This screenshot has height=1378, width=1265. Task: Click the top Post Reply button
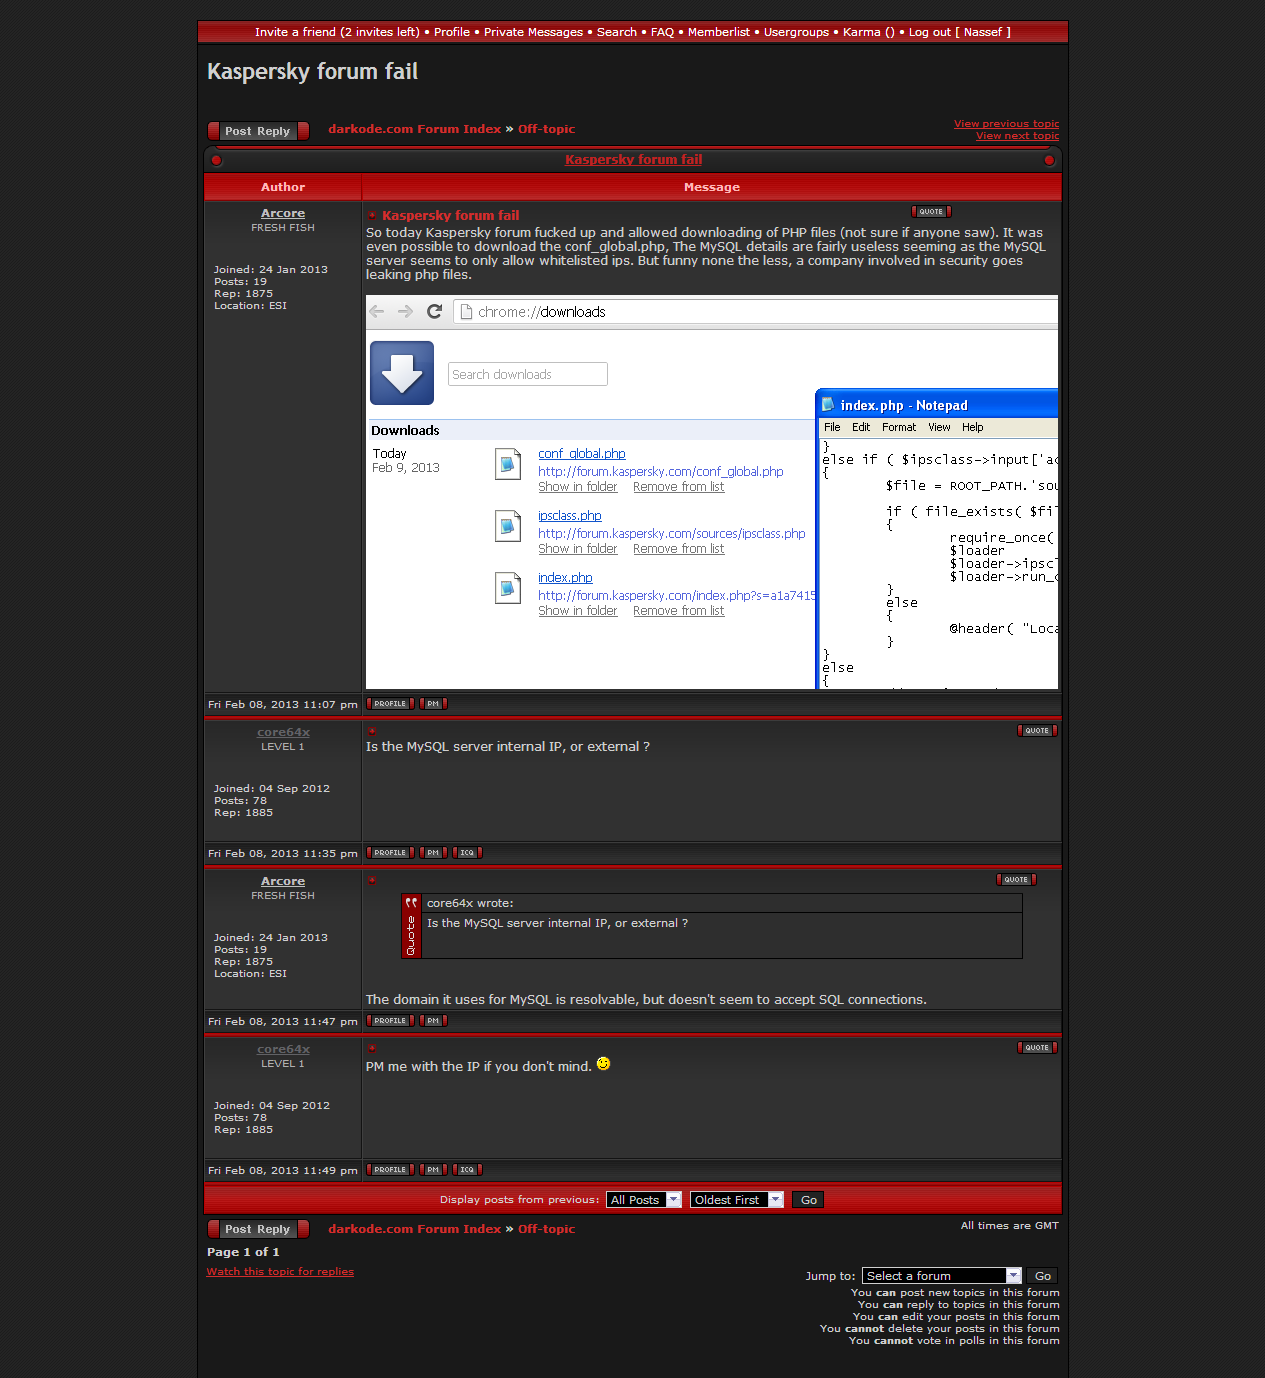(x=258, y=131)
